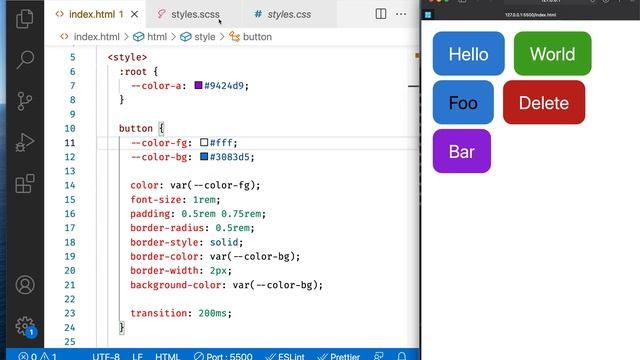Open the Manage gear settings icon

click(x=25, y=326)
